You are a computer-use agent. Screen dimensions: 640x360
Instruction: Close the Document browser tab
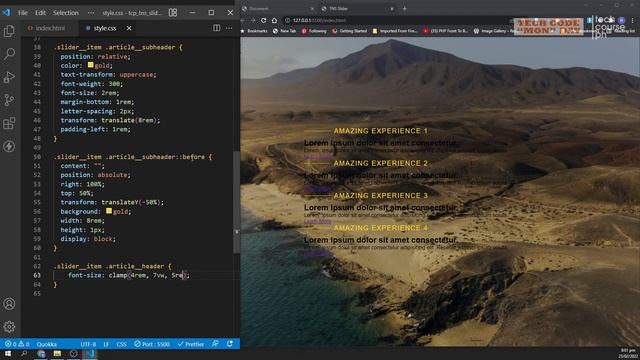point(312,8)
